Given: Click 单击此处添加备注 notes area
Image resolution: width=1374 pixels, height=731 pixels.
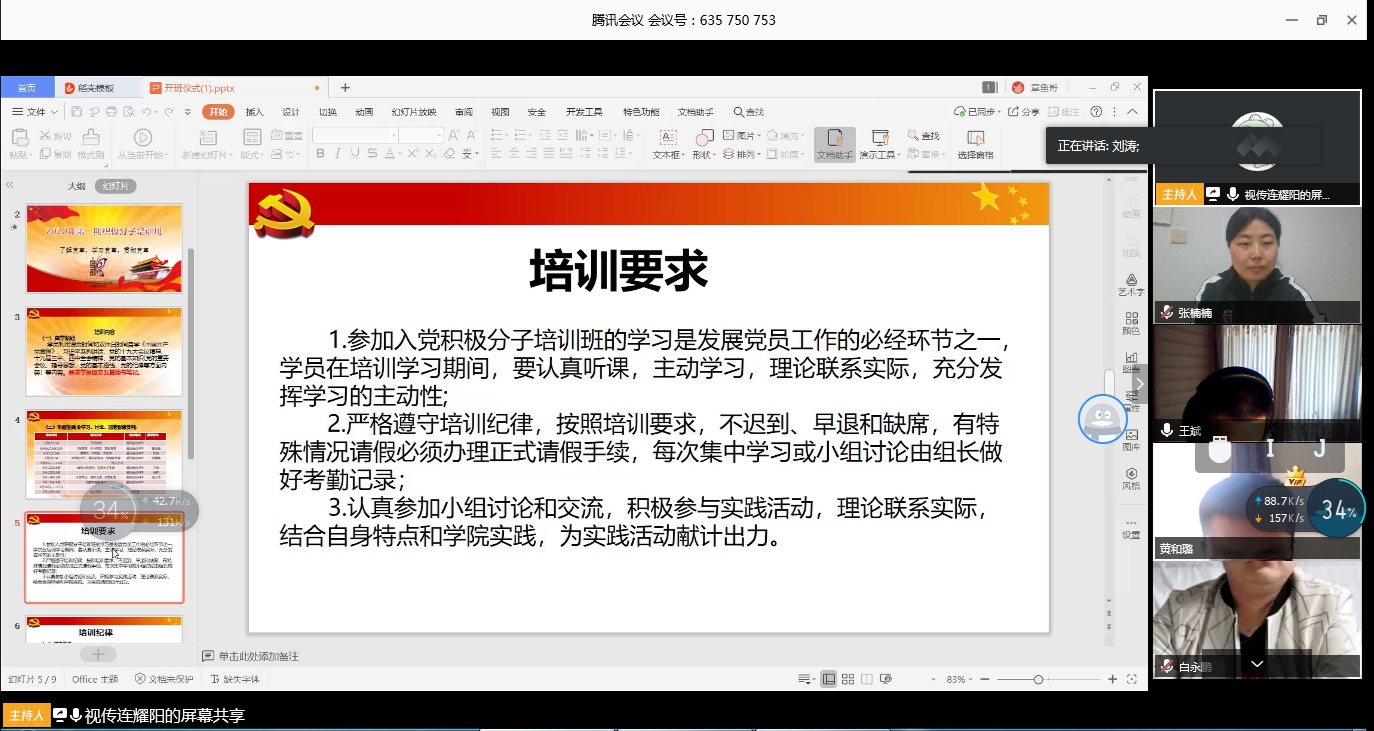Looking at the screenshot, I should (258, 656).
